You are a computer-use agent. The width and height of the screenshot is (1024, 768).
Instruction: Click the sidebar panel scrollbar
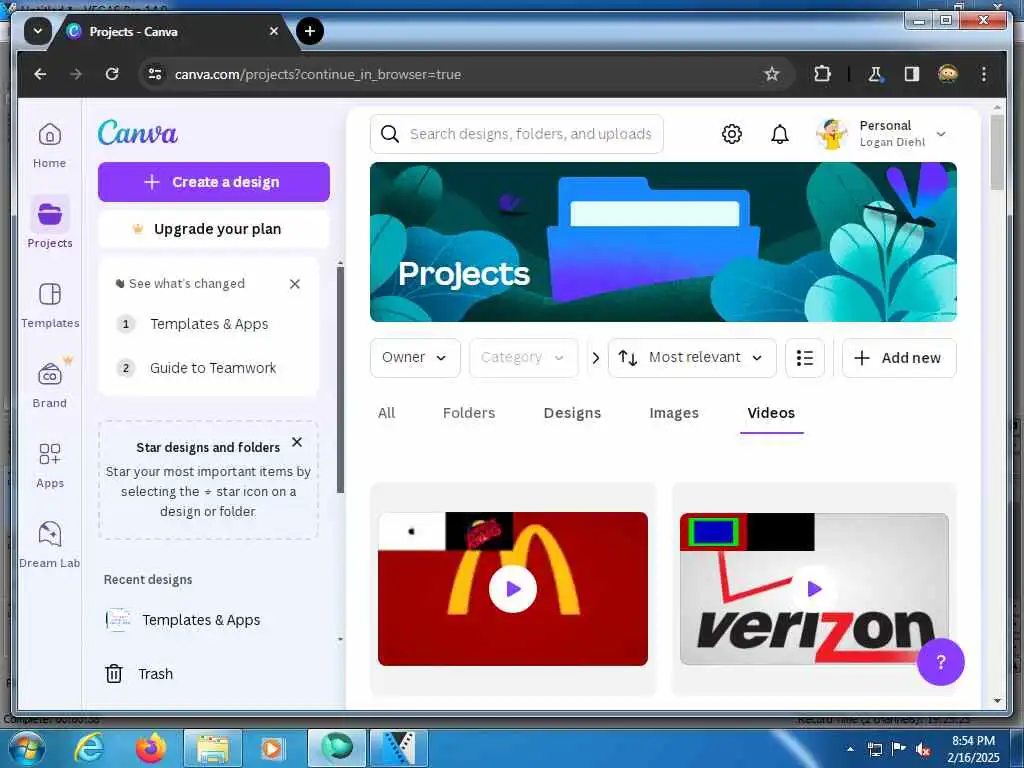point(340,379)
